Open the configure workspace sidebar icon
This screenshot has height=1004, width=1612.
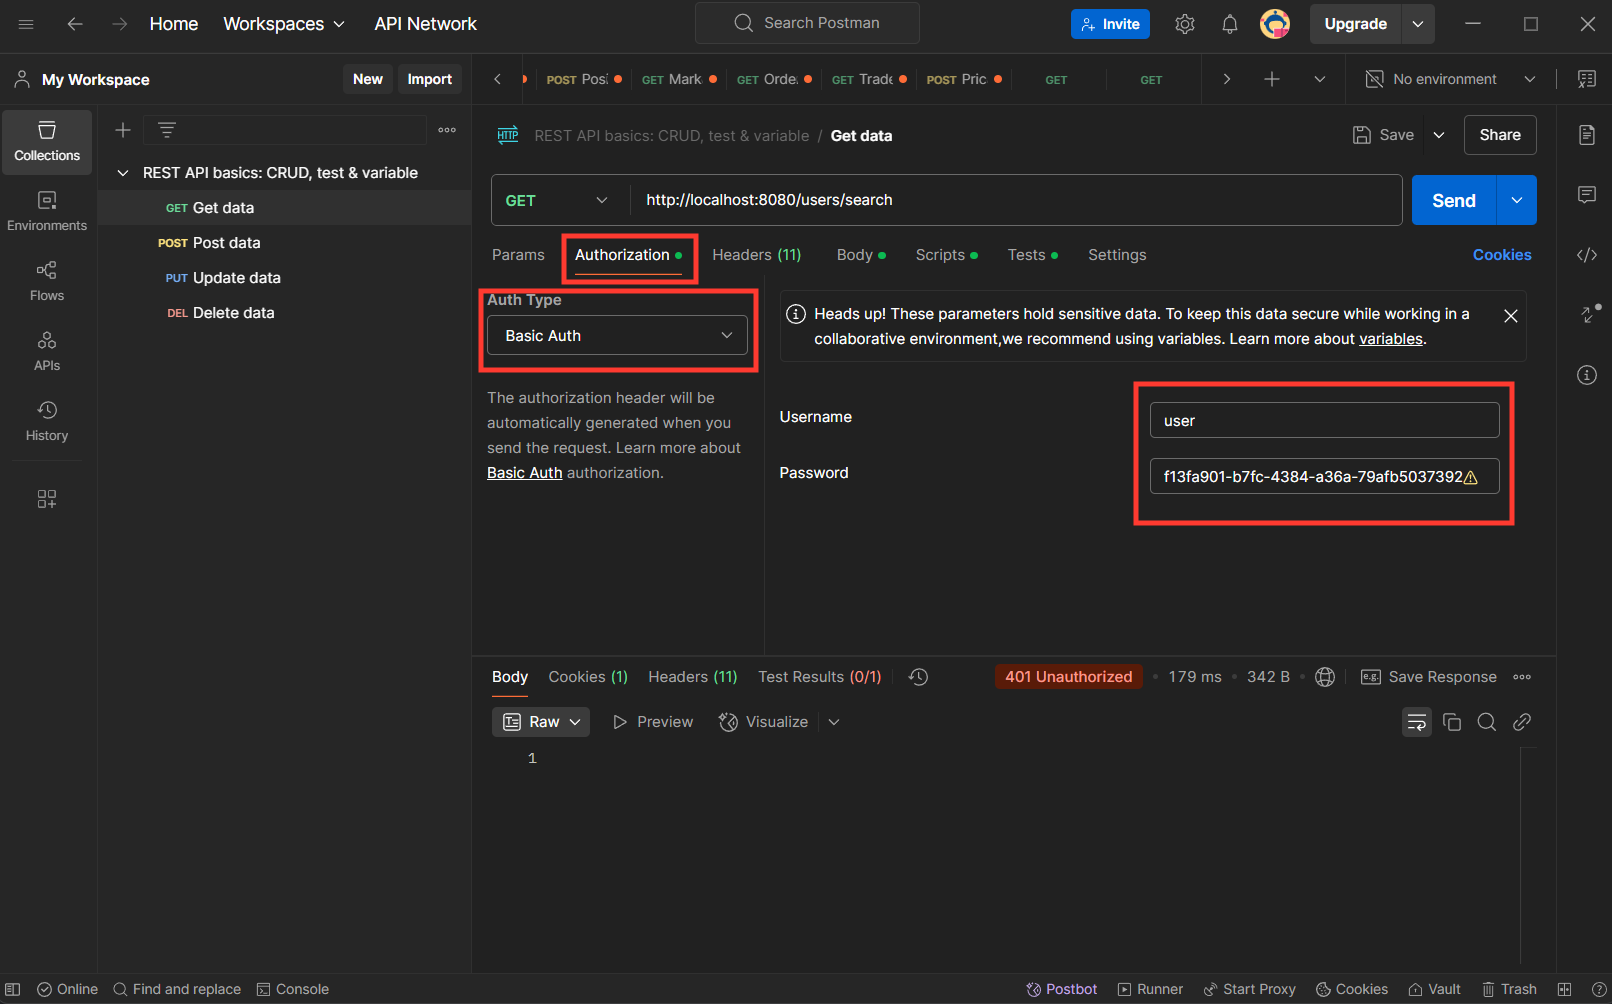[47, 499]
